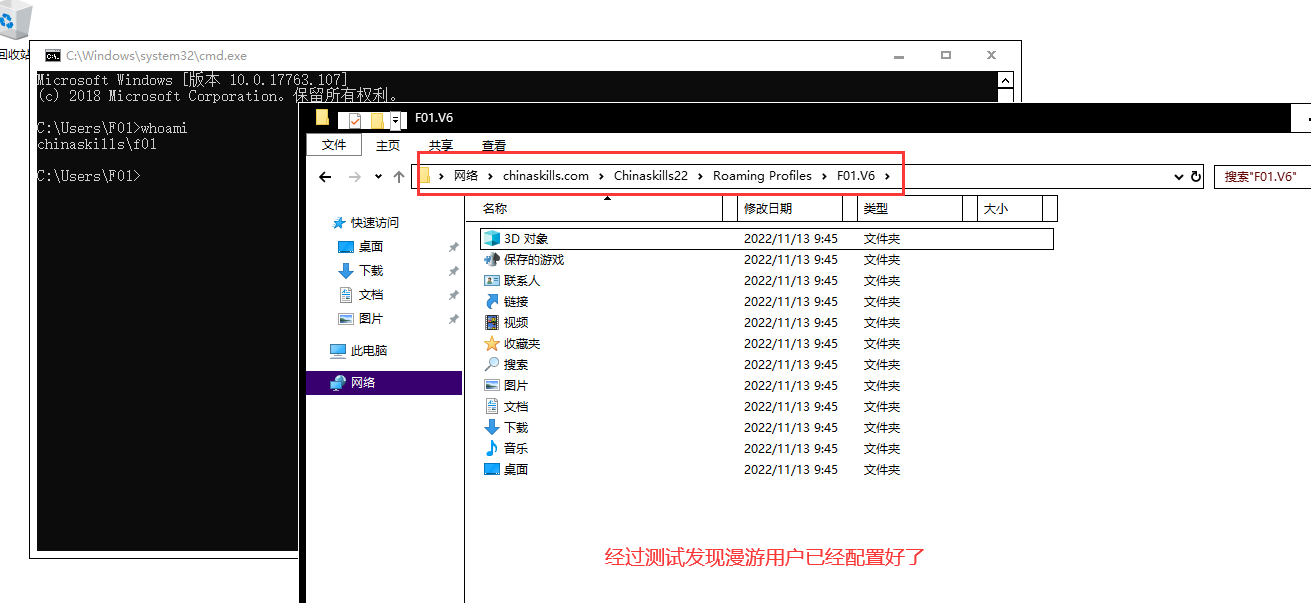Image resolution: width=1311 pixels, height=603 pixels.
Task: Sort by the 名称 column header
Action: [595, 209]
